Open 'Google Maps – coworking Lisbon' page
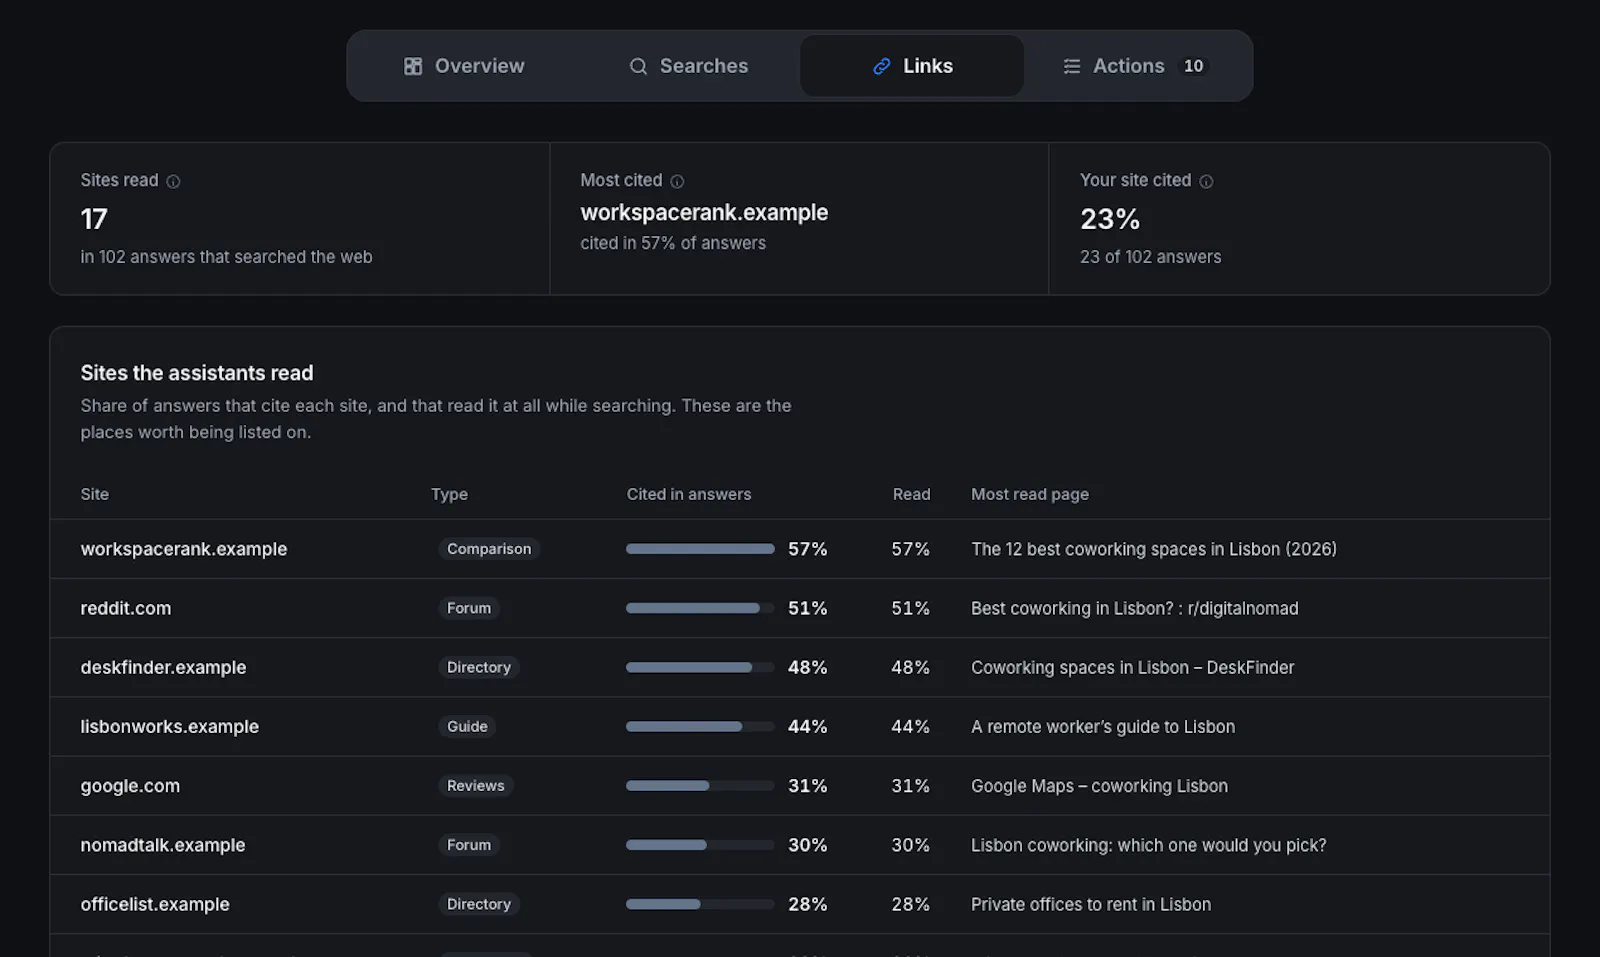Screen dimensions: 1600x957 point(1100,786)
